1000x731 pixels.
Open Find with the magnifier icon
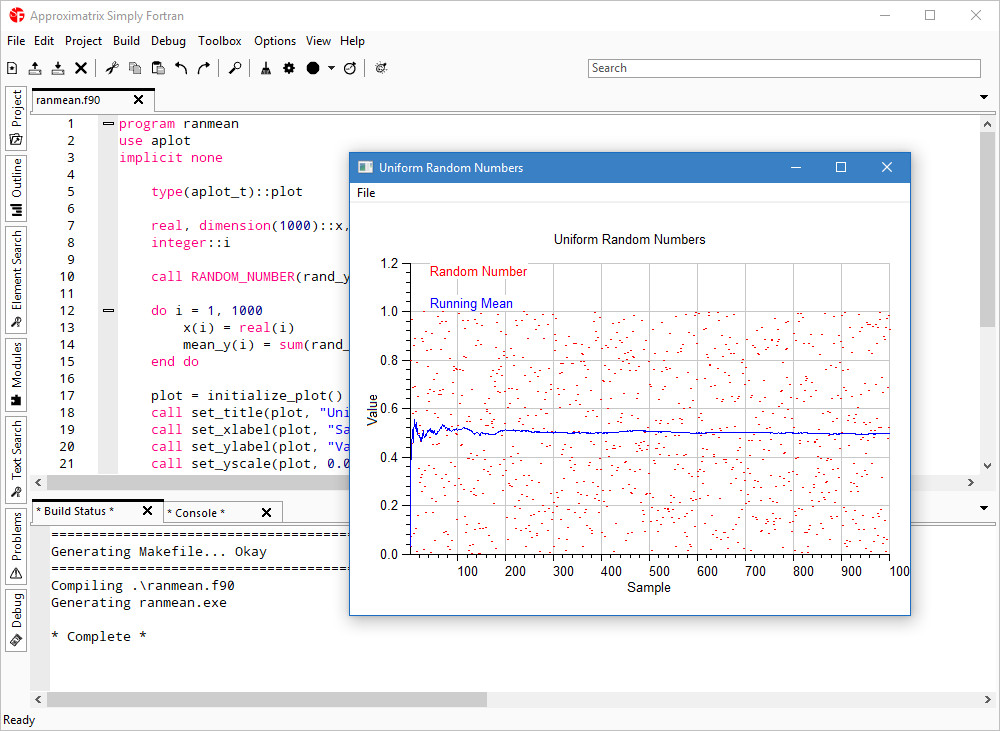tap(235, 68)
